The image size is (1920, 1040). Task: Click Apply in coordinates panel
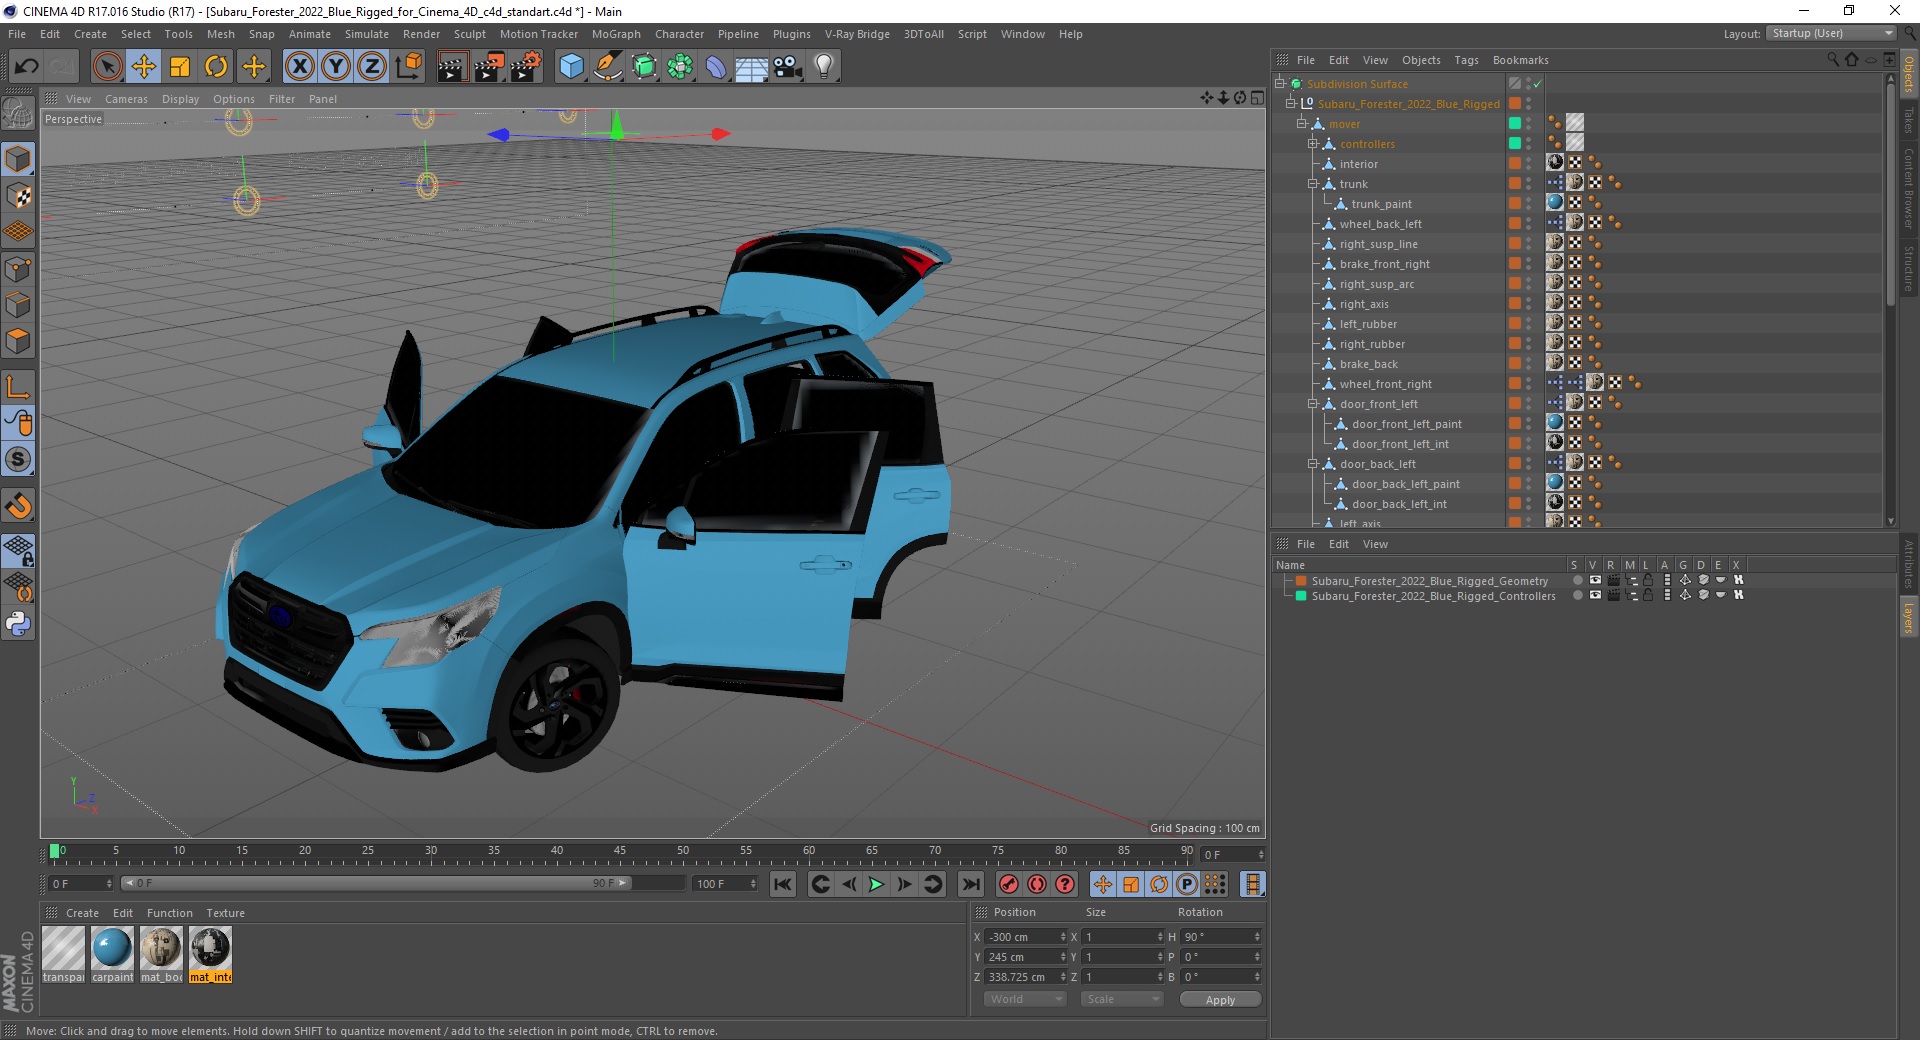coord(1220,999)
